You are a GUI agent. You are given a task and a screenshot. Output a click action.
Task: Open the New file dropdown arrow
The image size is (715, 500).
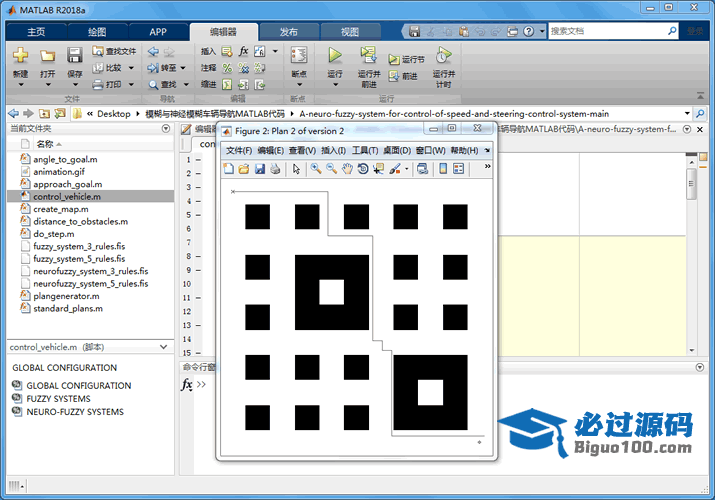pos(21,85)
